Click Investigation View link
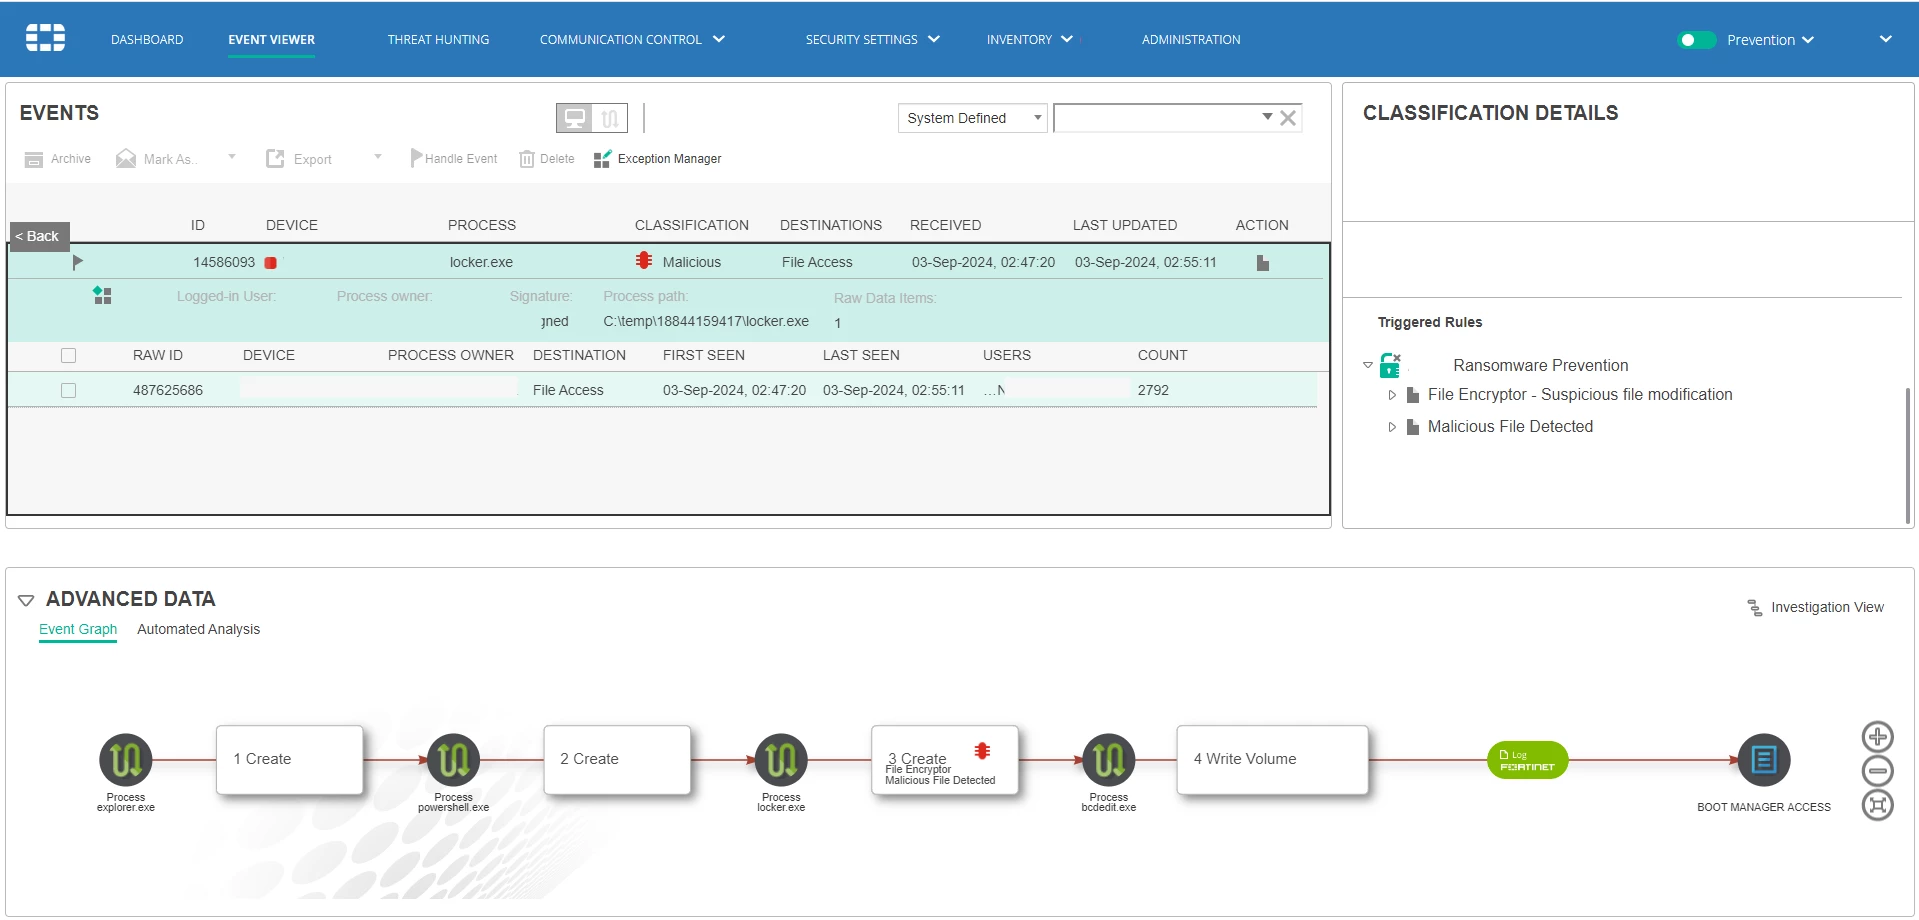The width and height of the screenshot is (1919, 920). (x=1827, y=607)
